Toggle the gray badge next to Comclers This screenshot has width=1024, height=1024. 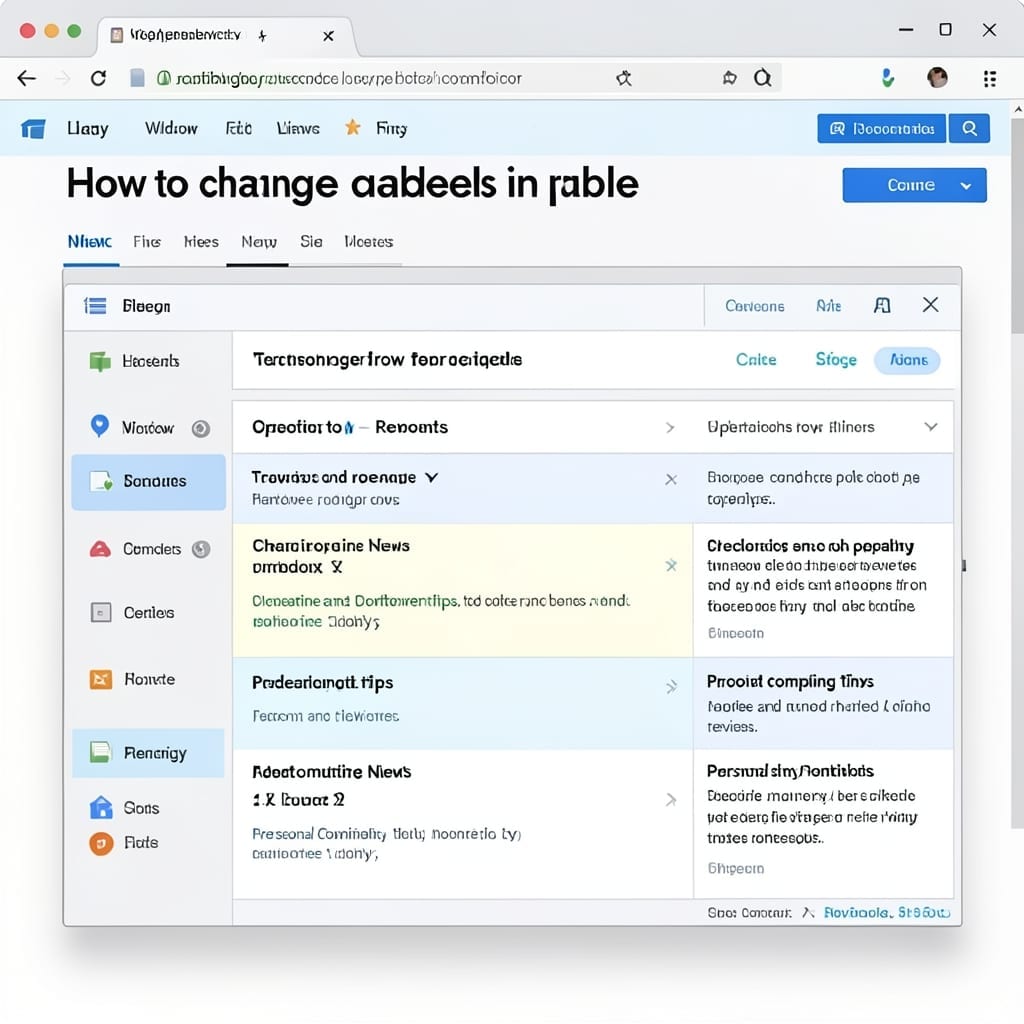(200, 549)
